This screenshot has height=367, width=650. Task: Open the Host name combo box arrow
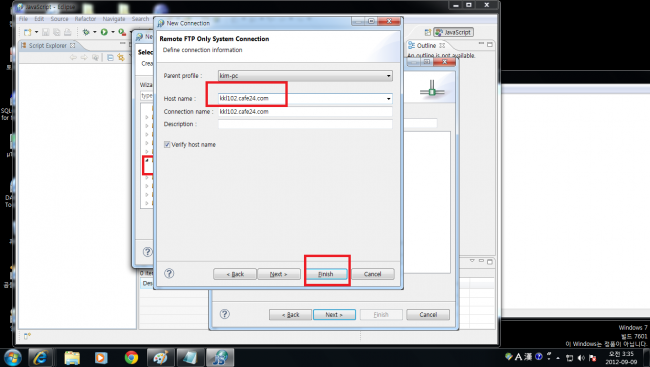click(x=388, y=99)
